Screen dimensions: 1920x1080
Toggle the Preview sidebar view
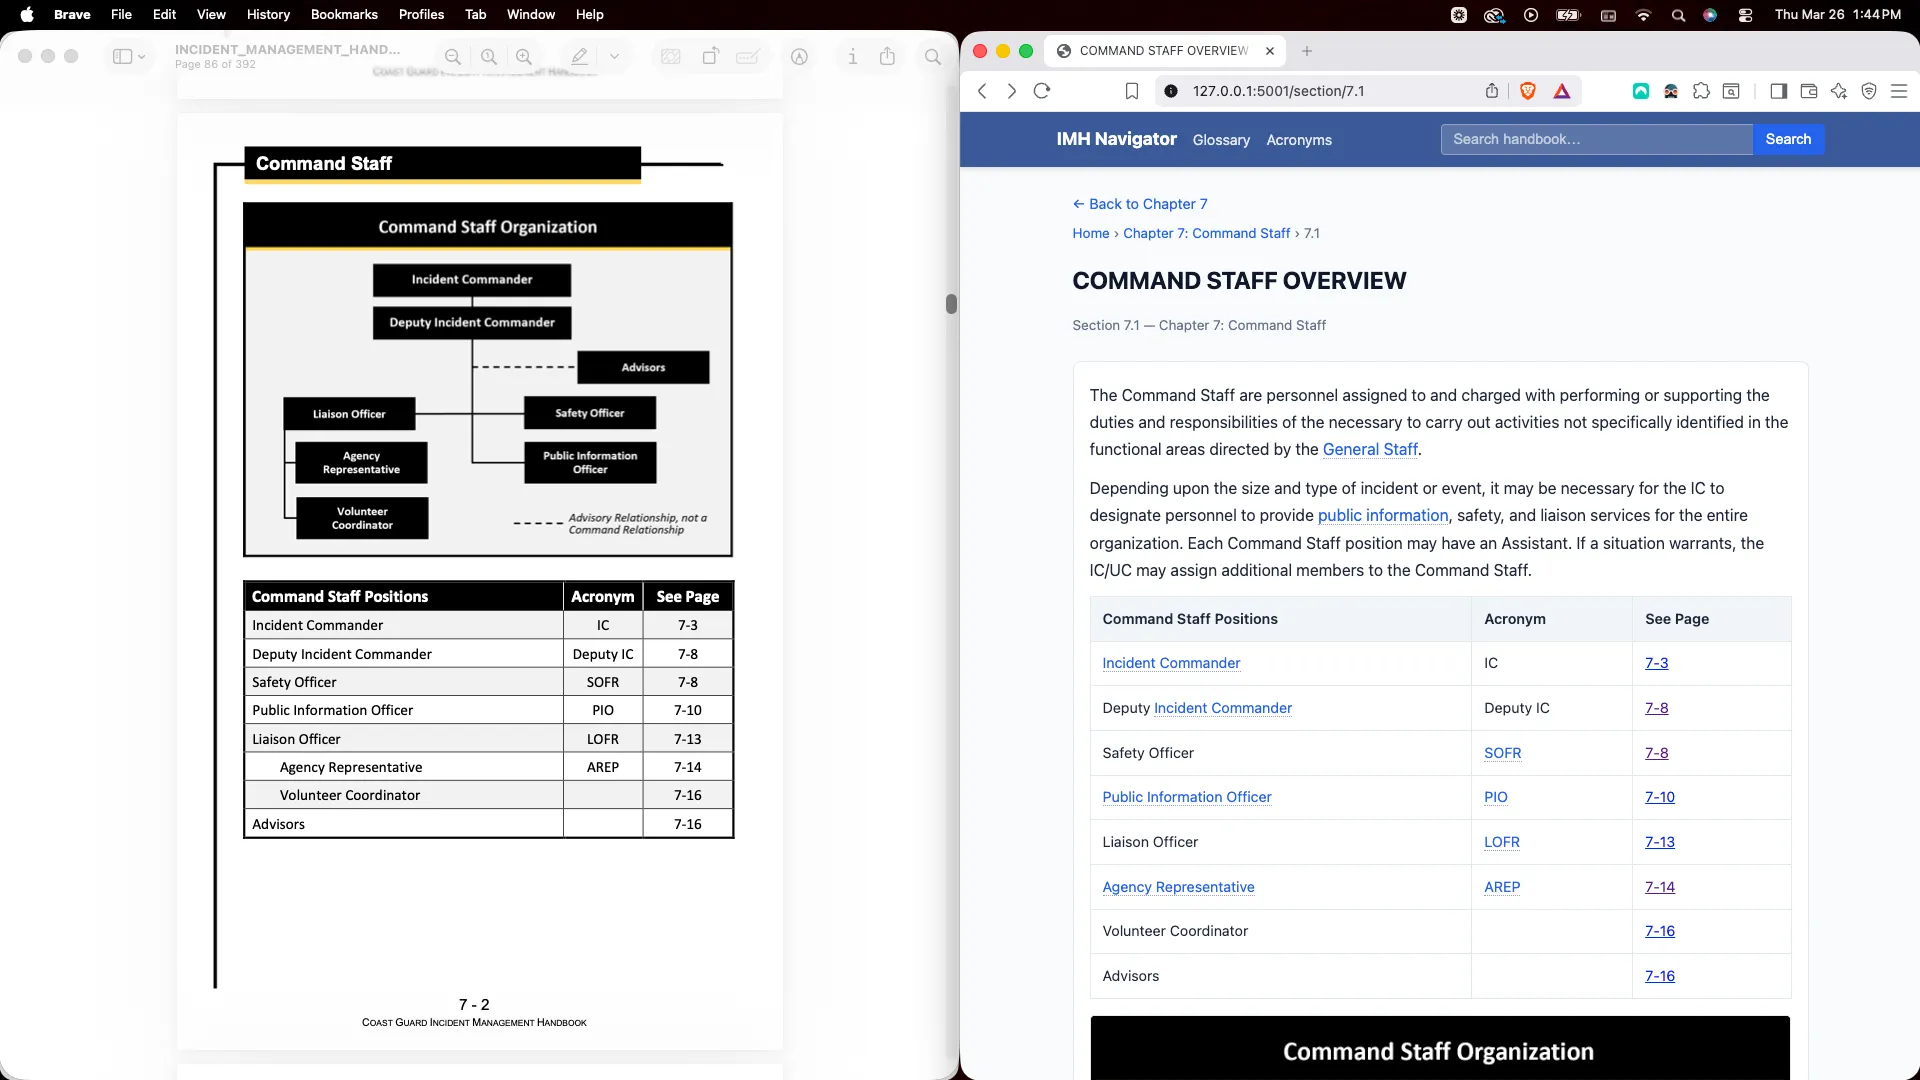(124, 57)
